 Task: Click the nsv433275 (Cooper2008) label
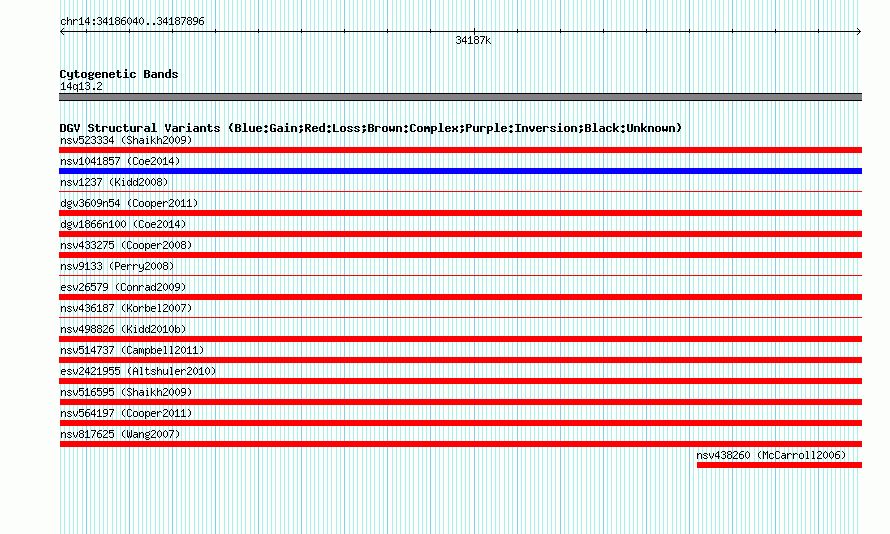point(126,245)
